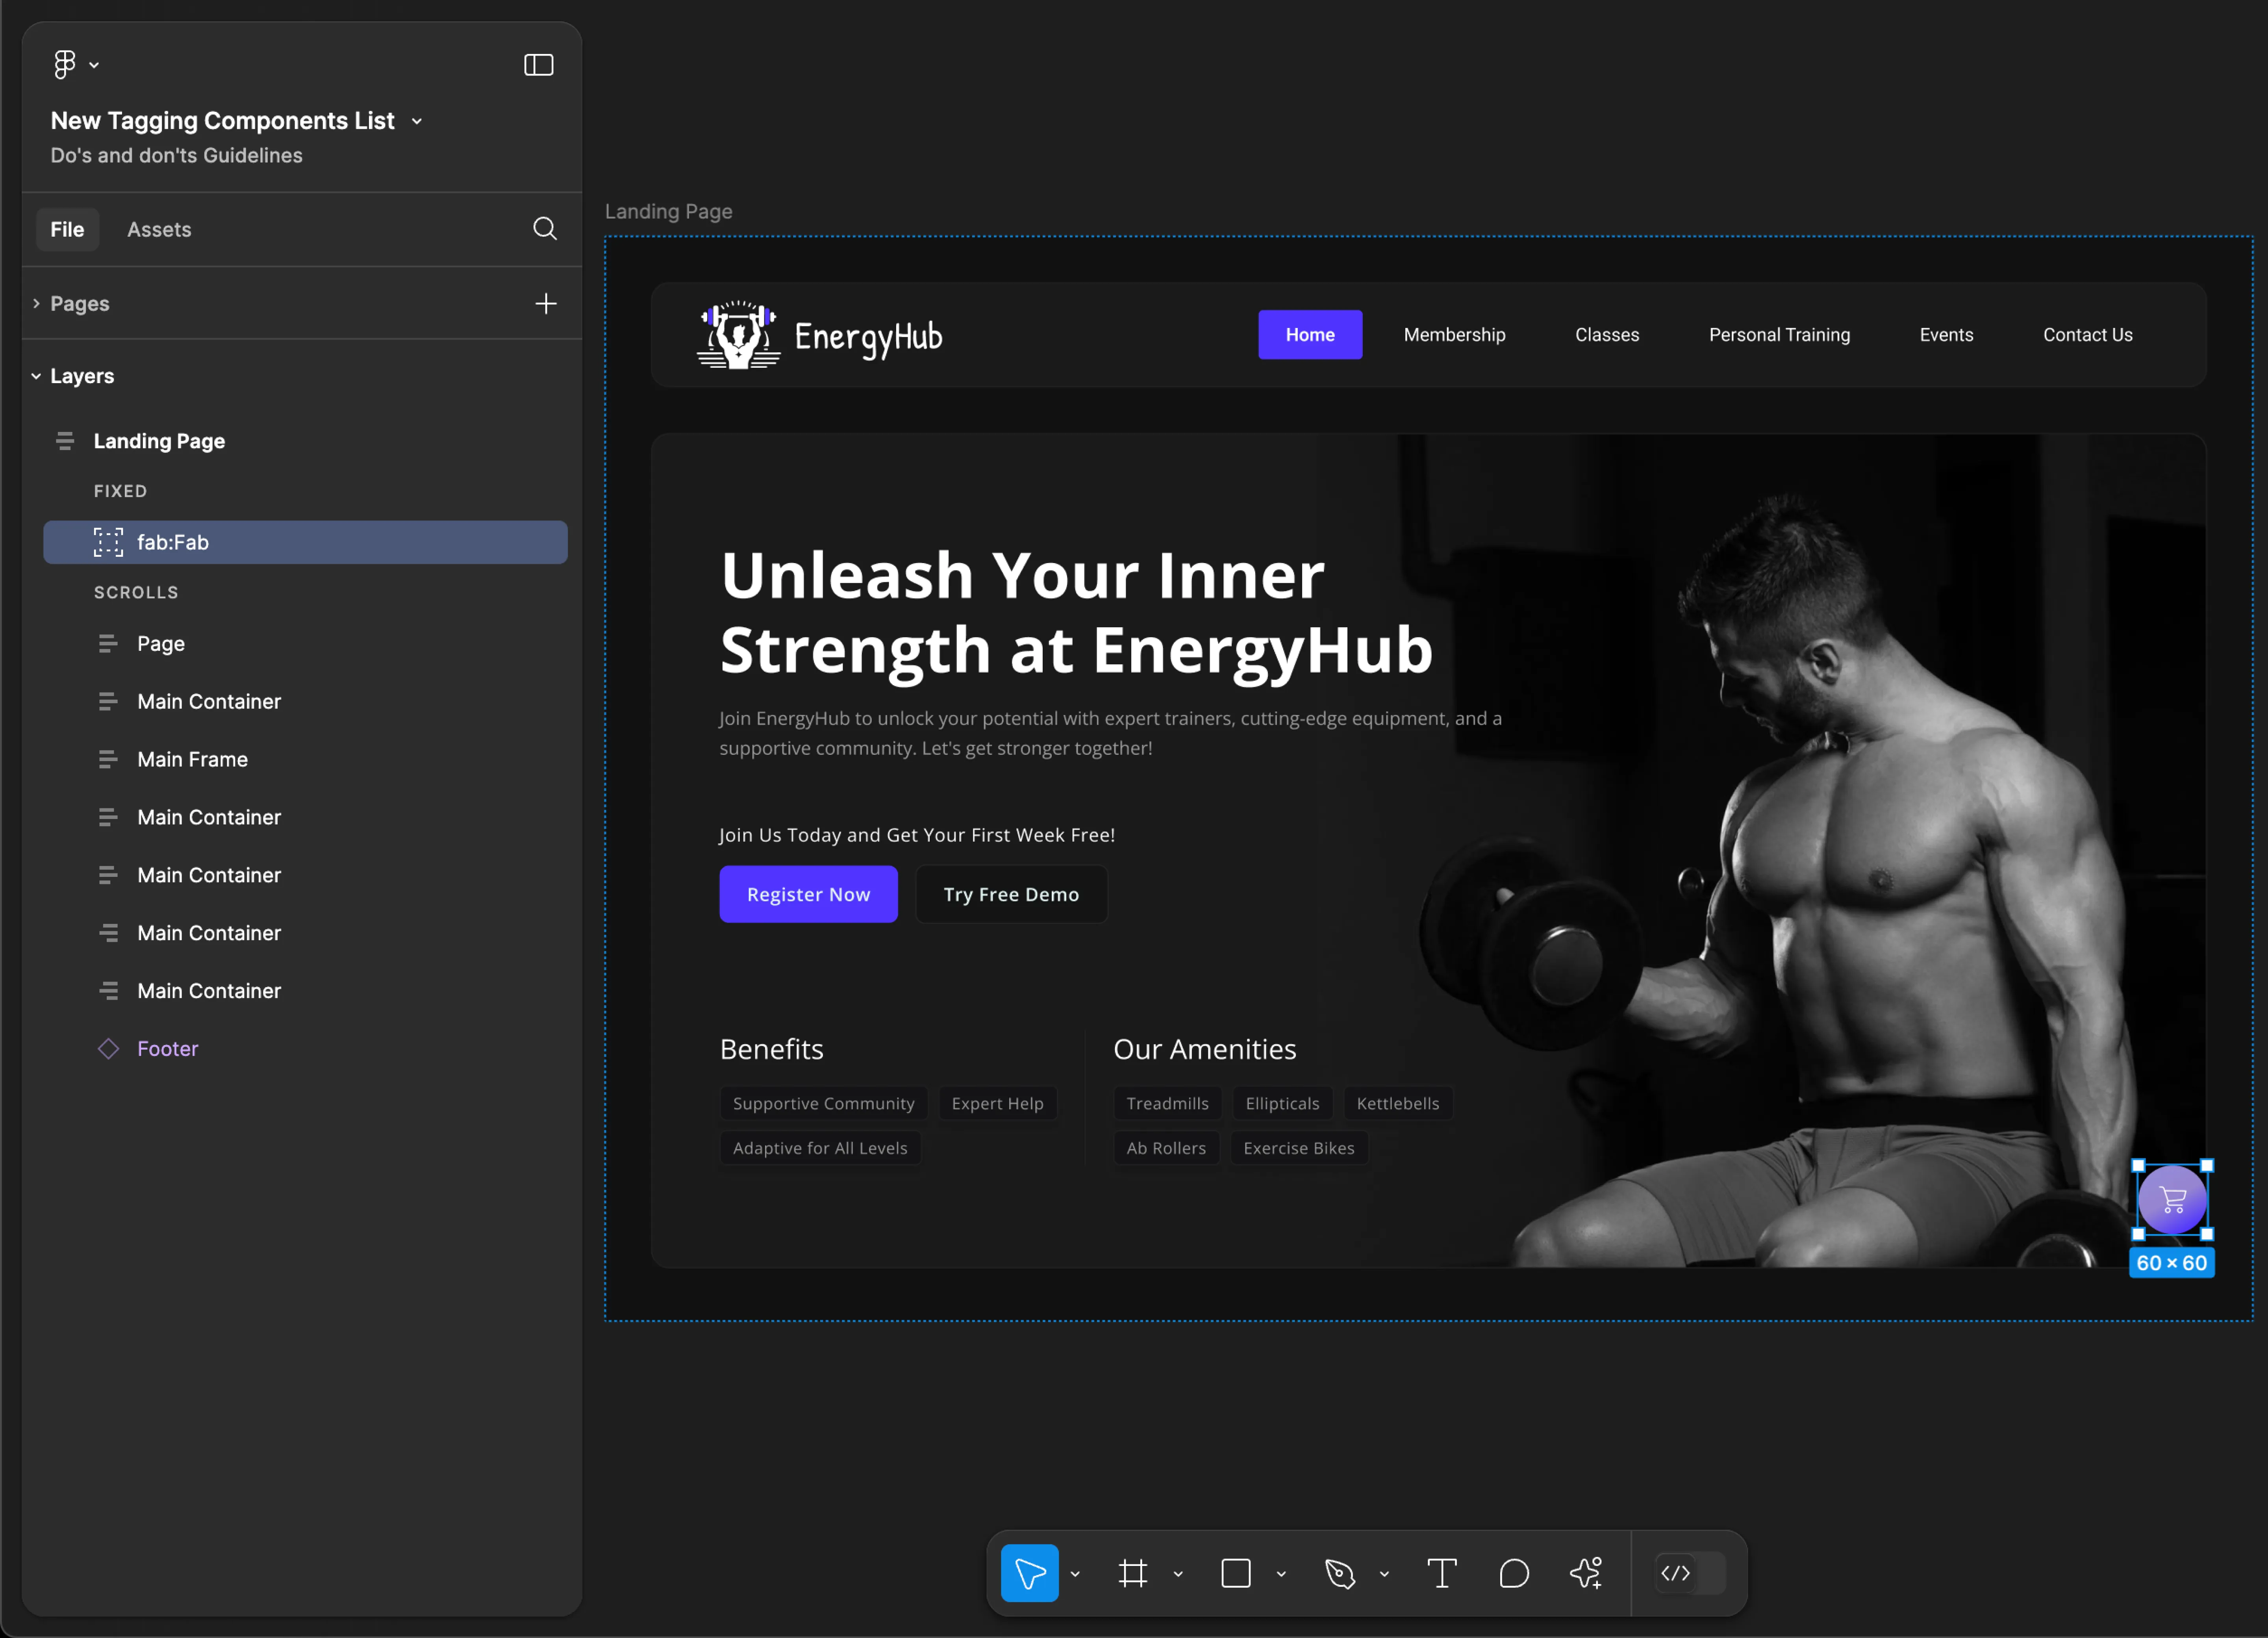Open the search icon in the sidebar

point(544,229)
